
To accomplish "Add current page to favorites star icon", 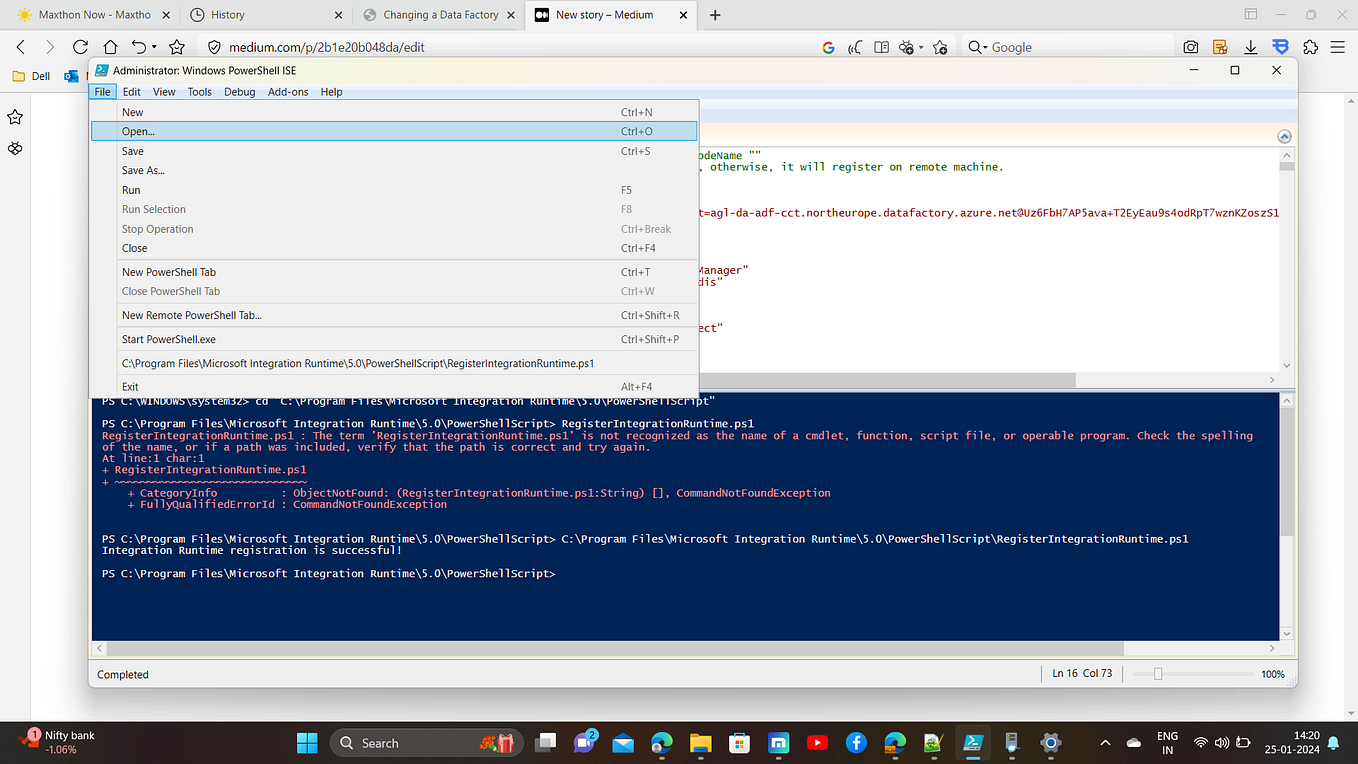I will pos(941,47).
